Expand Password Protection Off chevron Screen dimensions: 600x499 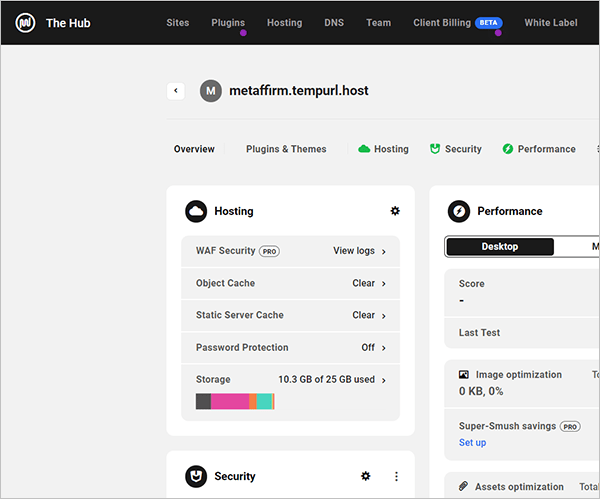383,348
